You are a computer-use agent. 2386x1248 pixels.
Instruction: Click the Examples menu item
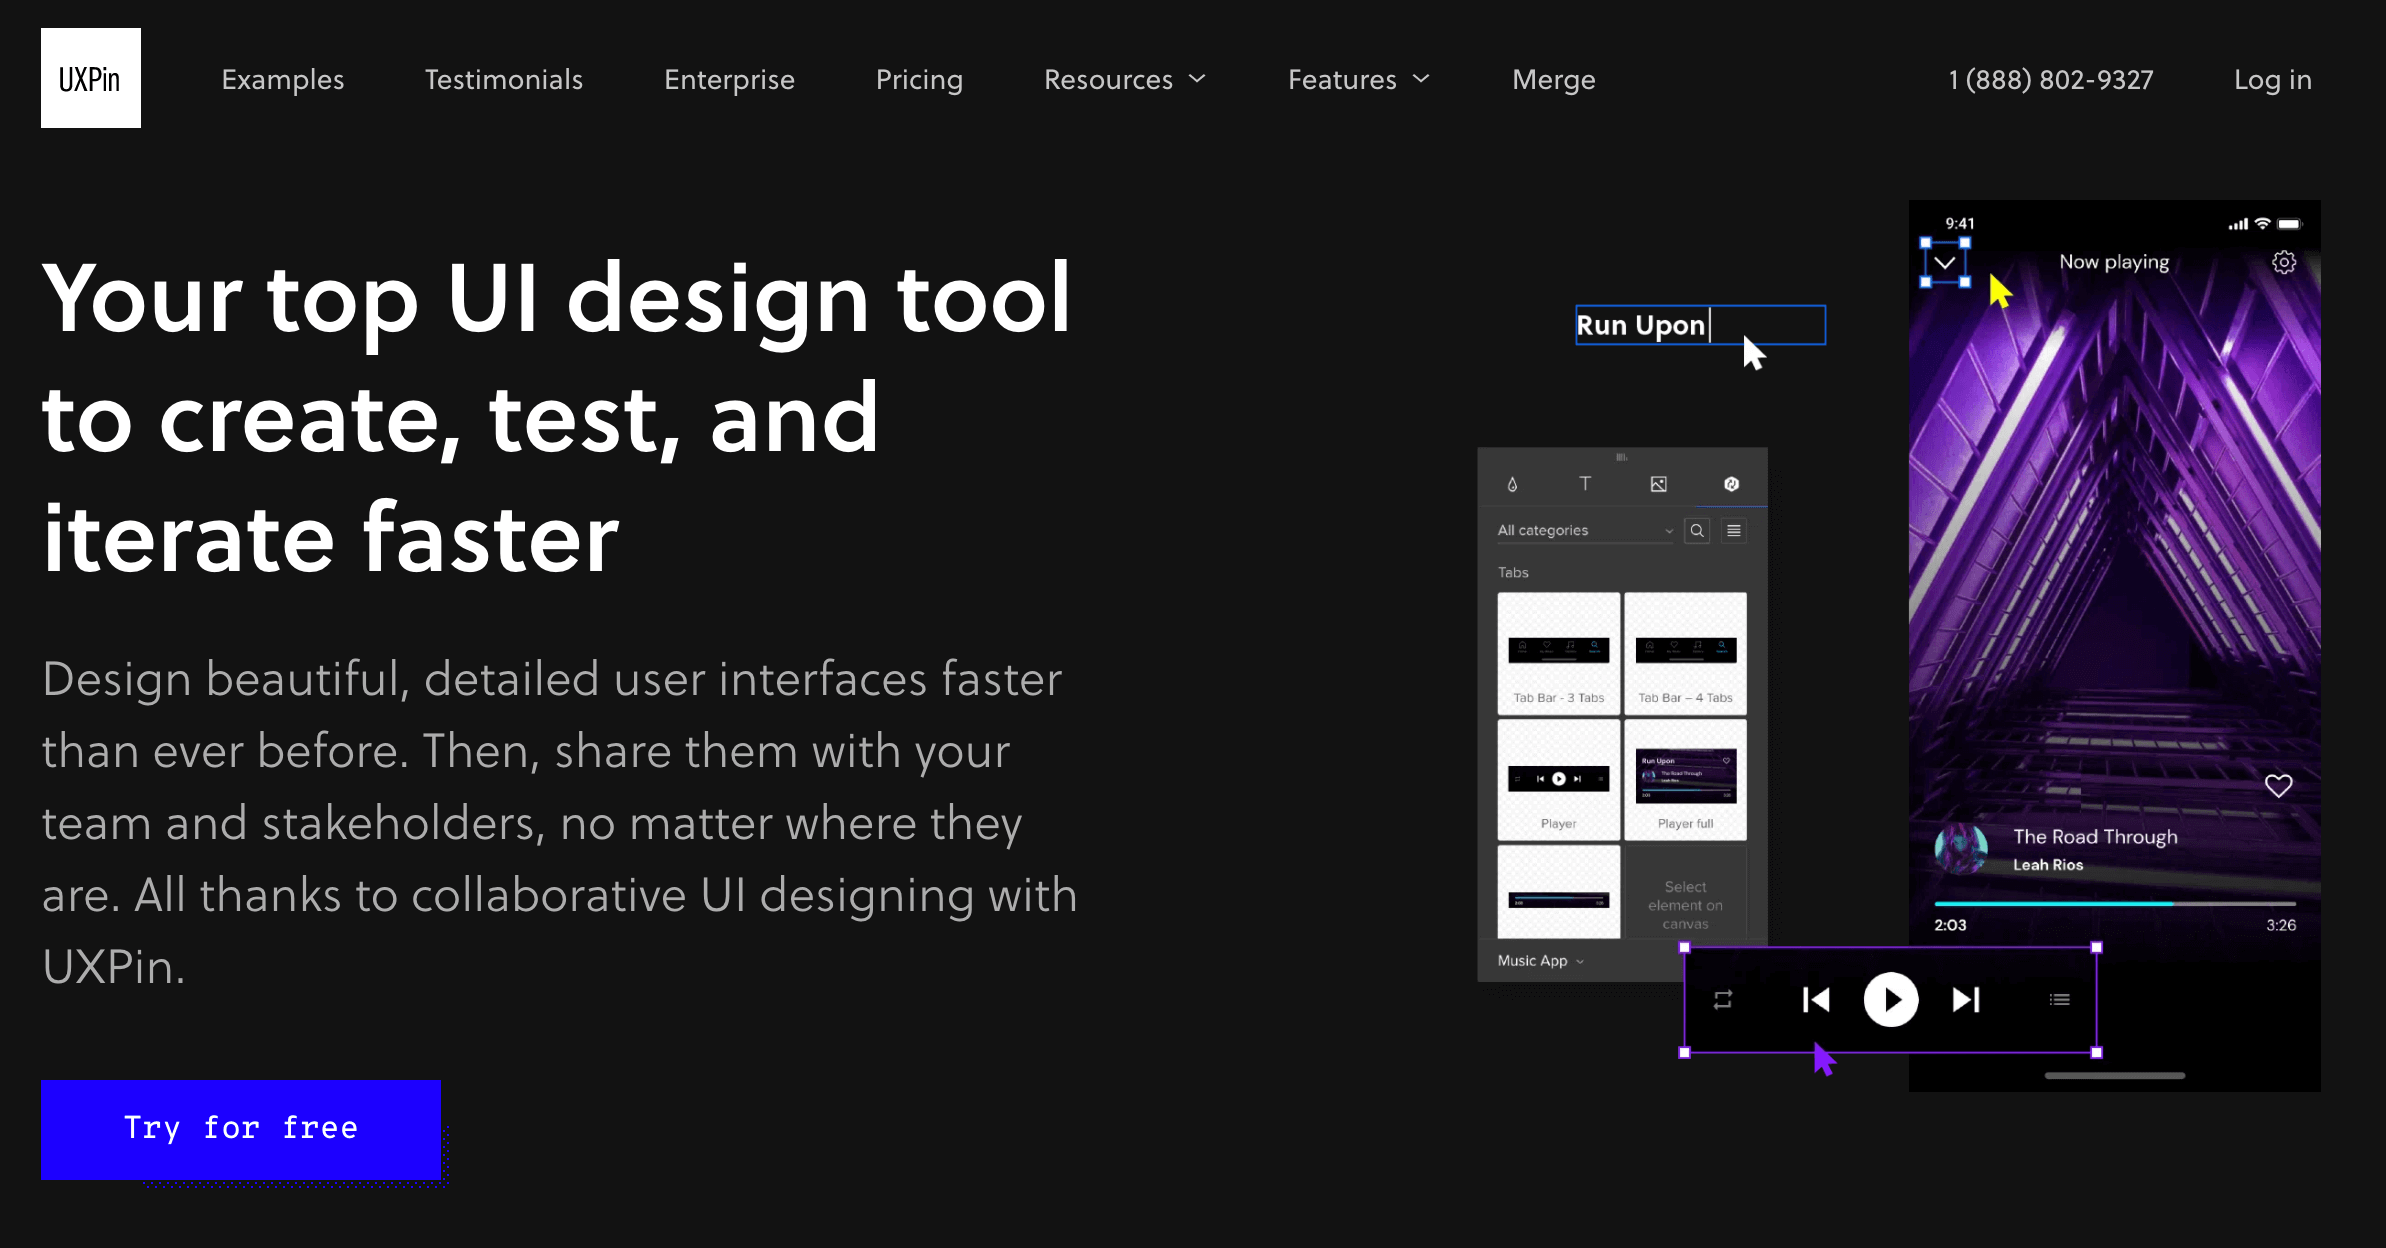point(282,77)
